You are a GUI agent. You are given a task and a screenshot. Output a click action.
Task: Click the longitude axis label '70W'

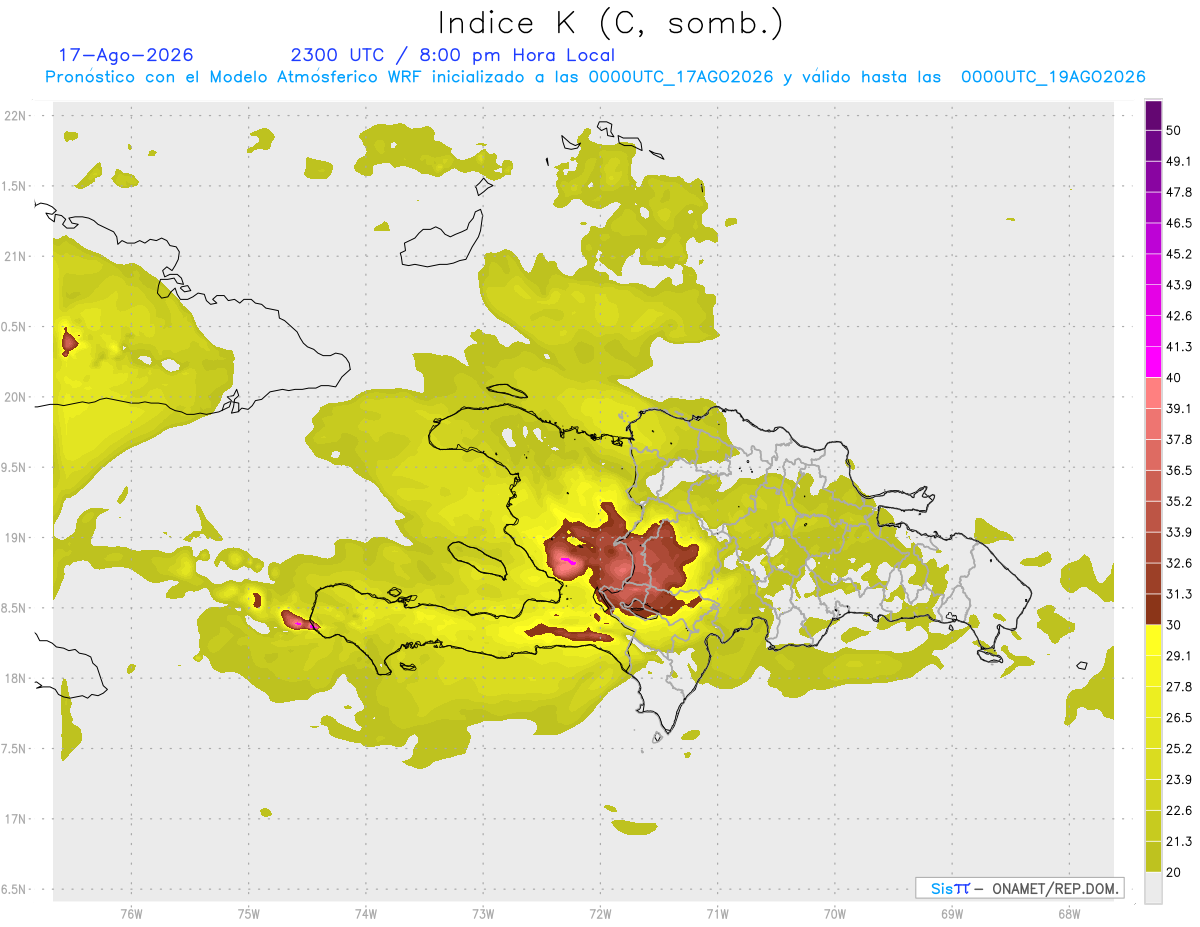[835, 914]
